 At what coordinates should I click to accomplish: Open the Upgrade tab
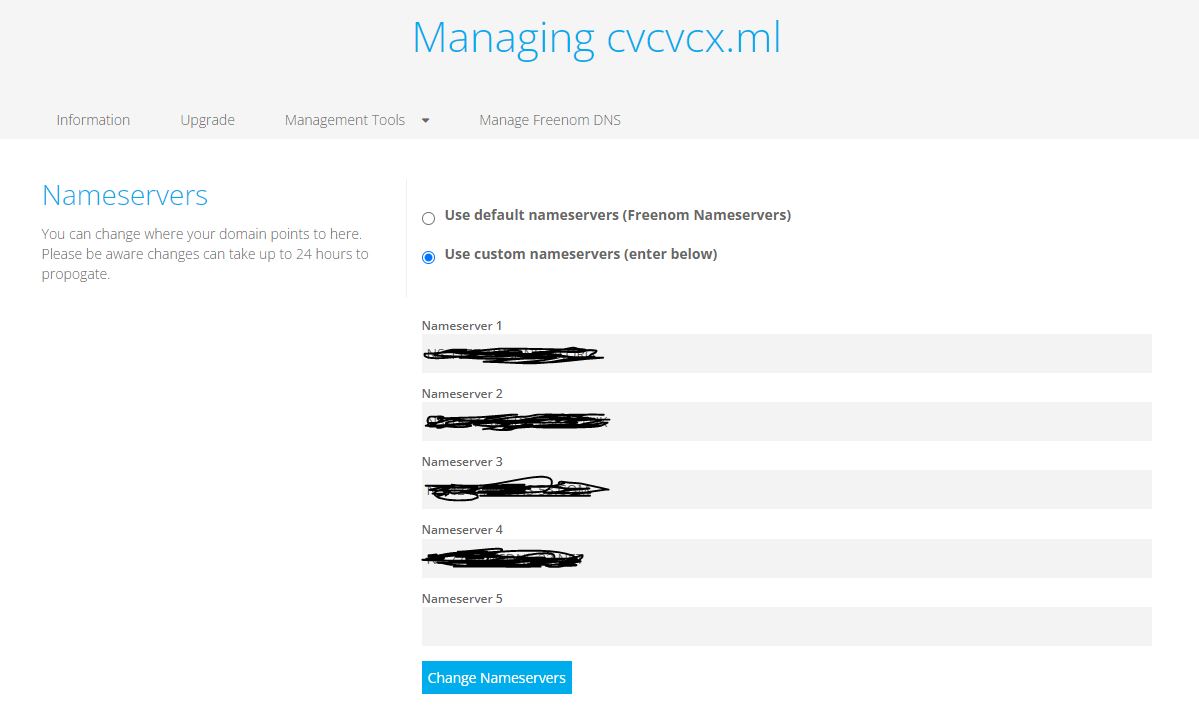207,120
